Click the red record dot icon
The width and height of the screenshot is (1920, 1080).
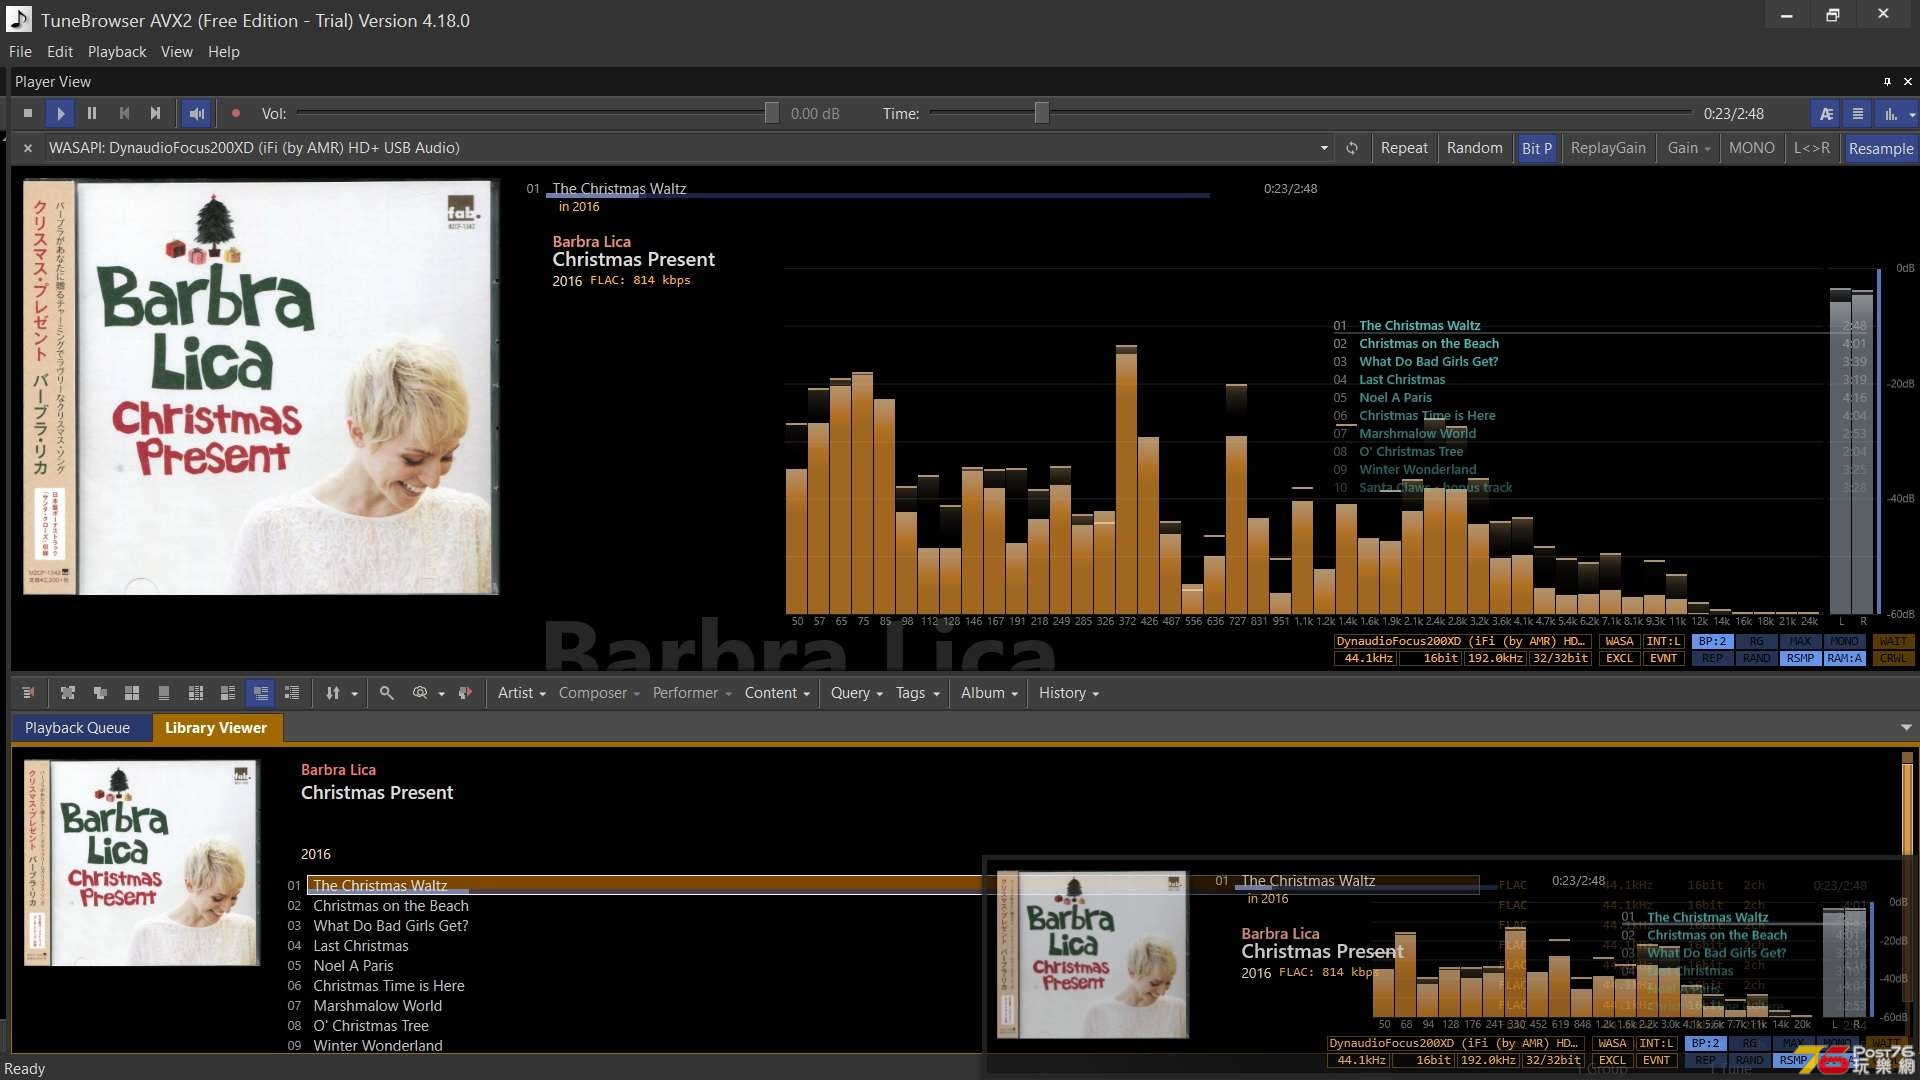coord(236,114)
